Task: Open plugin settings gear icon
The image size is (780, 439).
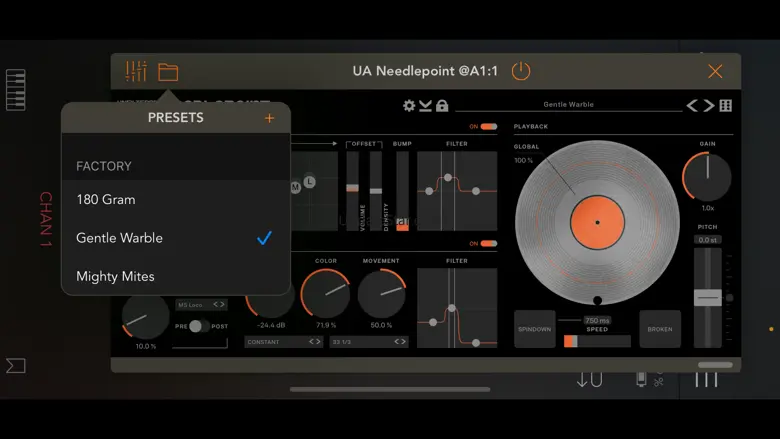Action: [409, 105]
